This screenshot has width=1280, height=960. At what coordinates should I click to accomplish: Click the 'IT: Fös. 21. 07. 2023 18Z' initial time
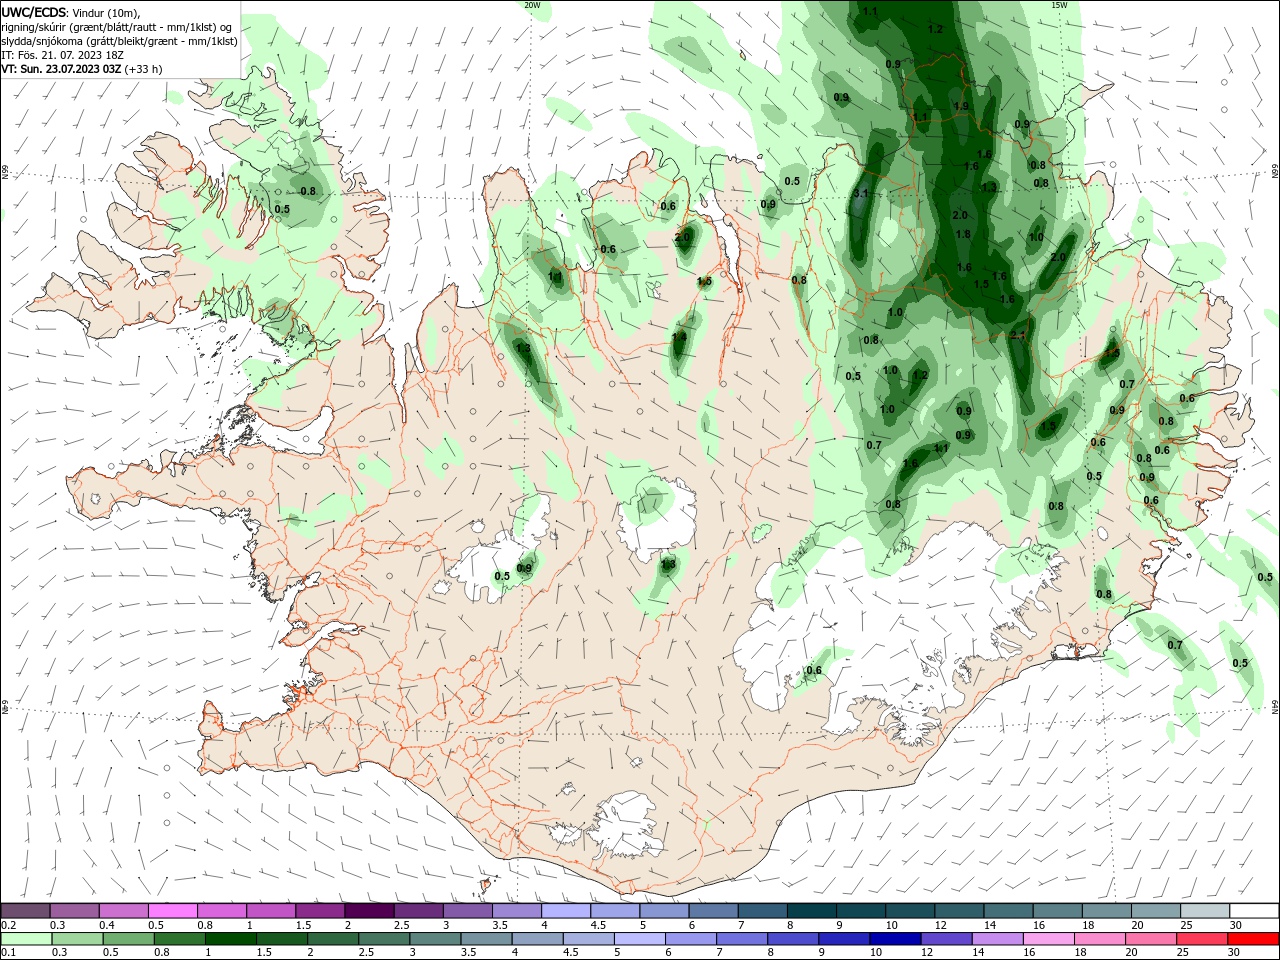coord(63,55)
